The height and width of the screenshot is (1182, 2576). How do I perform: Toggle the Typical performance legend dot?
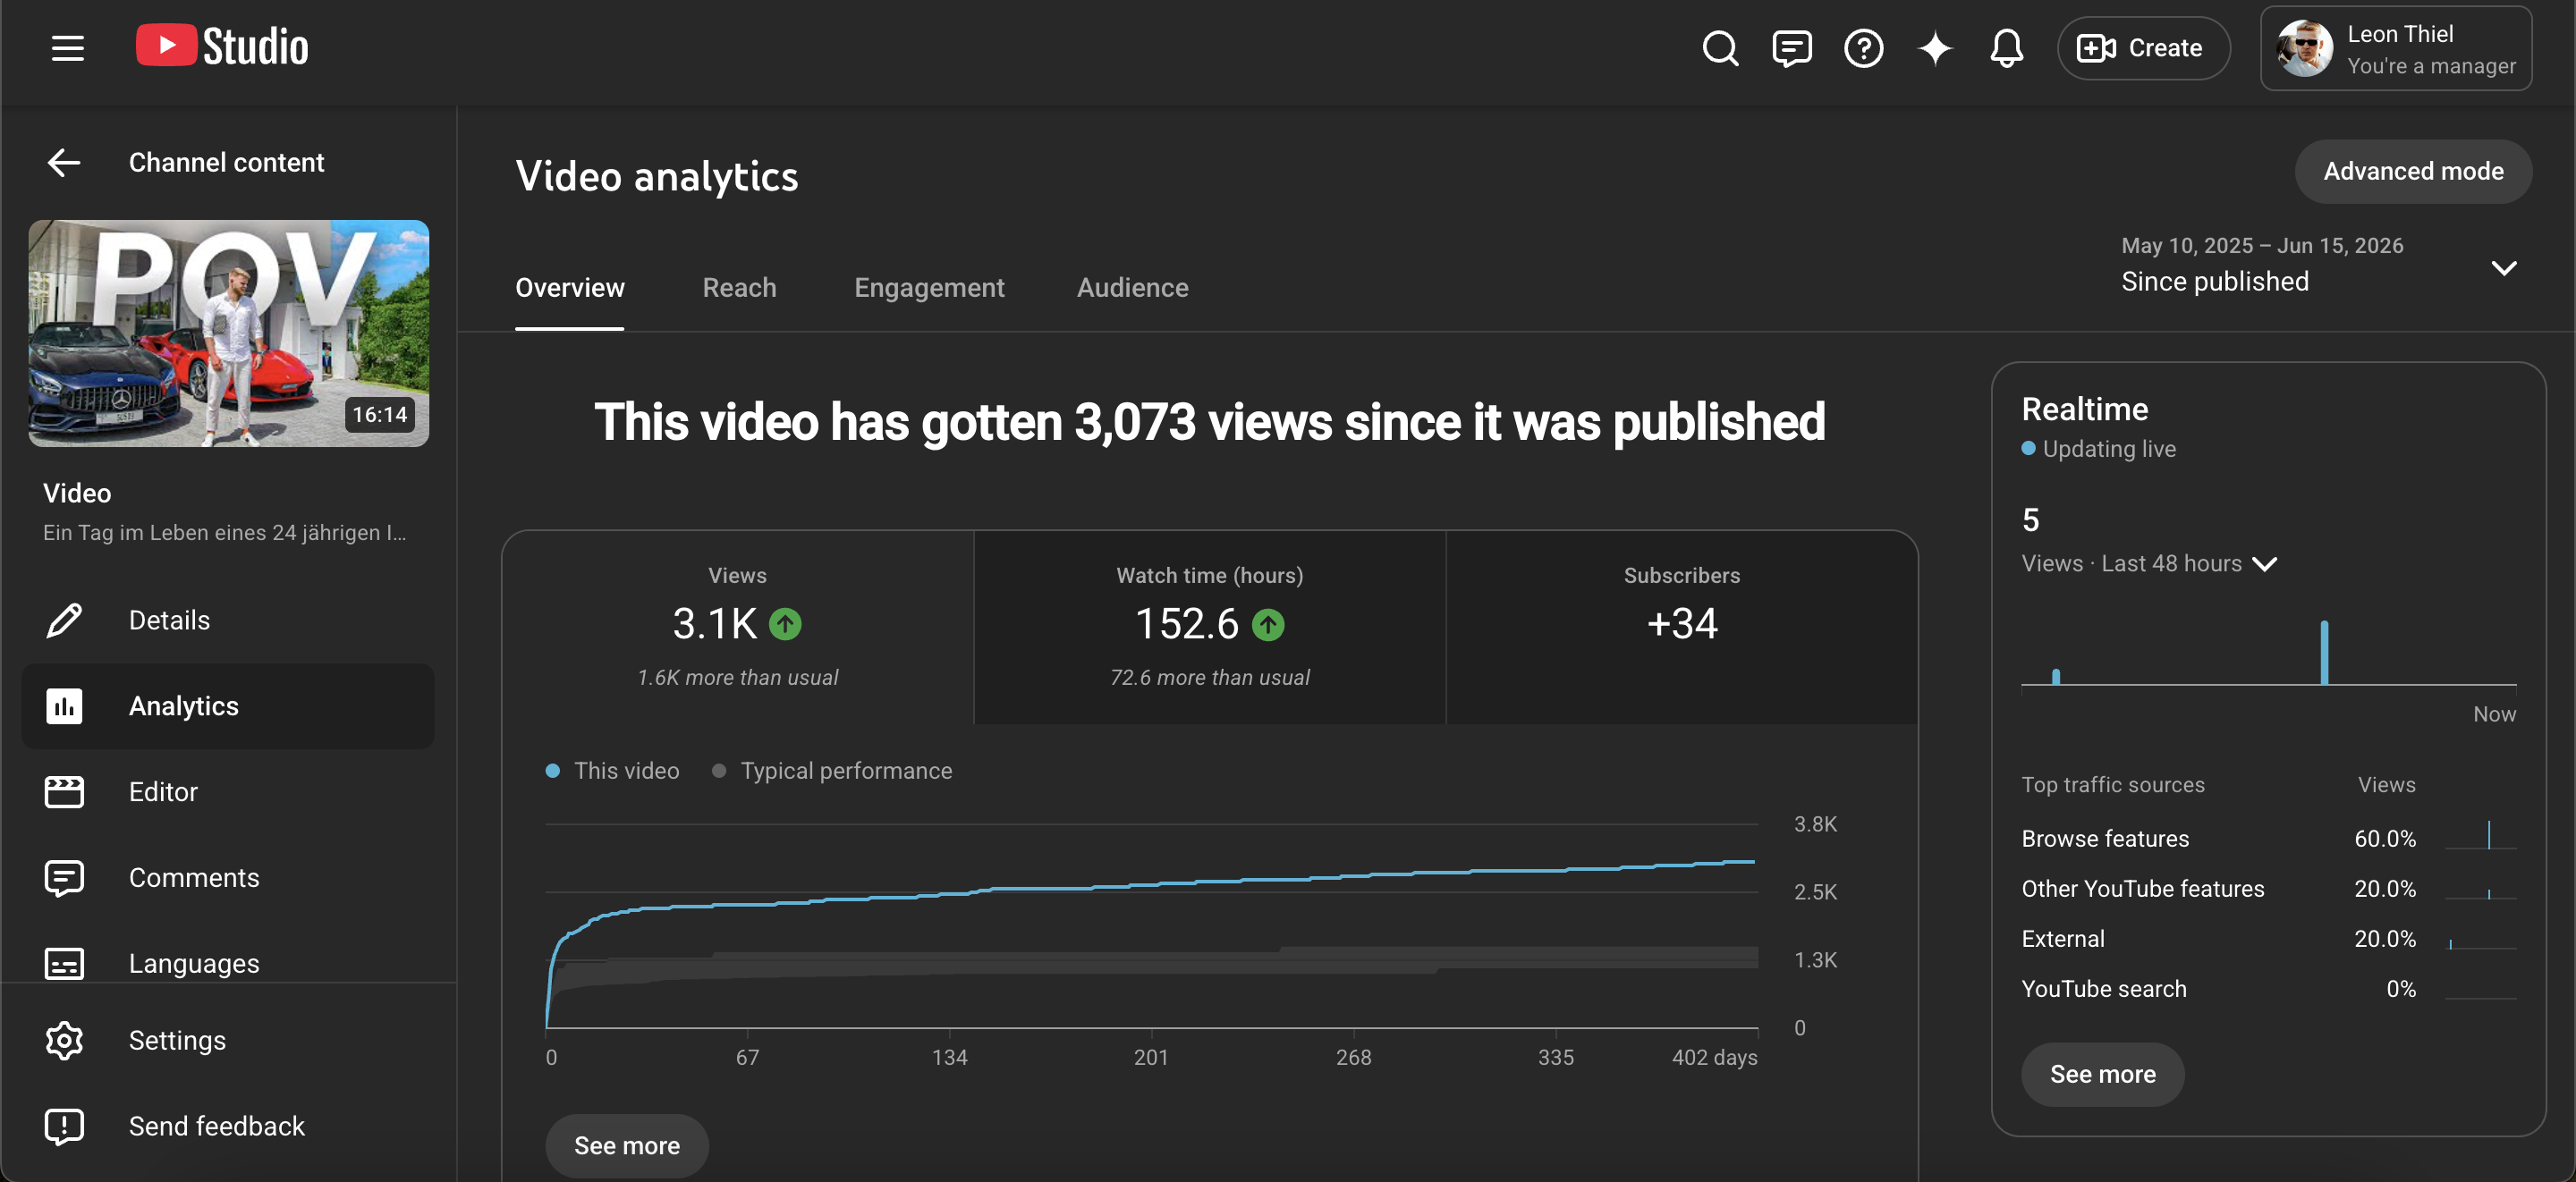click(718, 770)
